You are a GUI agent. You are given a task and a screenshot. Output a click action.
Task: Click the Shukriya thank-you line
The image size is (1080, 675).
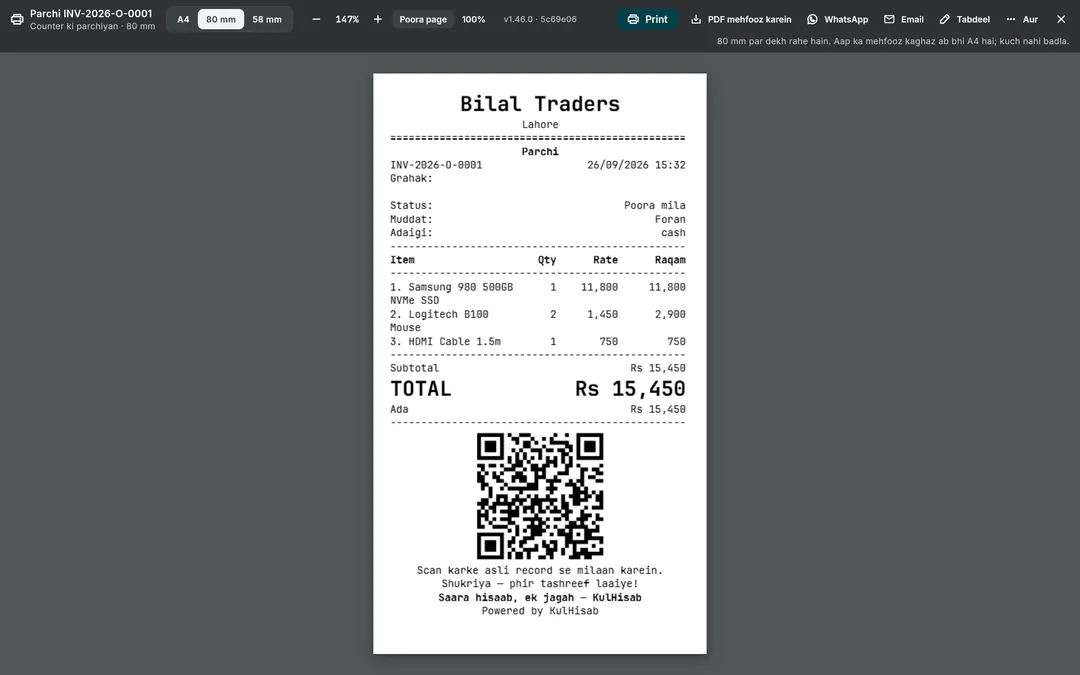(540, 584)
